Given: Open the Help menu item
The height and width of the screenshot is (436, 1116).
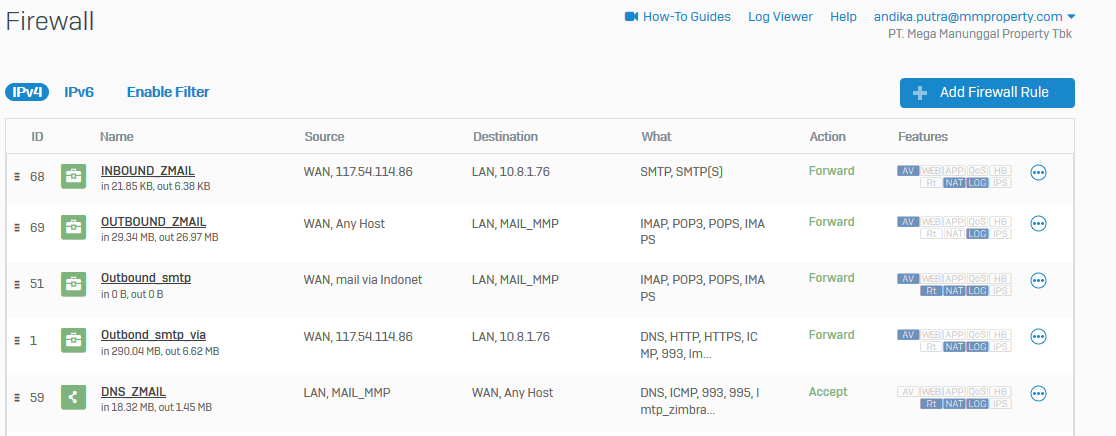Looking at the screenshot, I should click(x=843, y=17).
